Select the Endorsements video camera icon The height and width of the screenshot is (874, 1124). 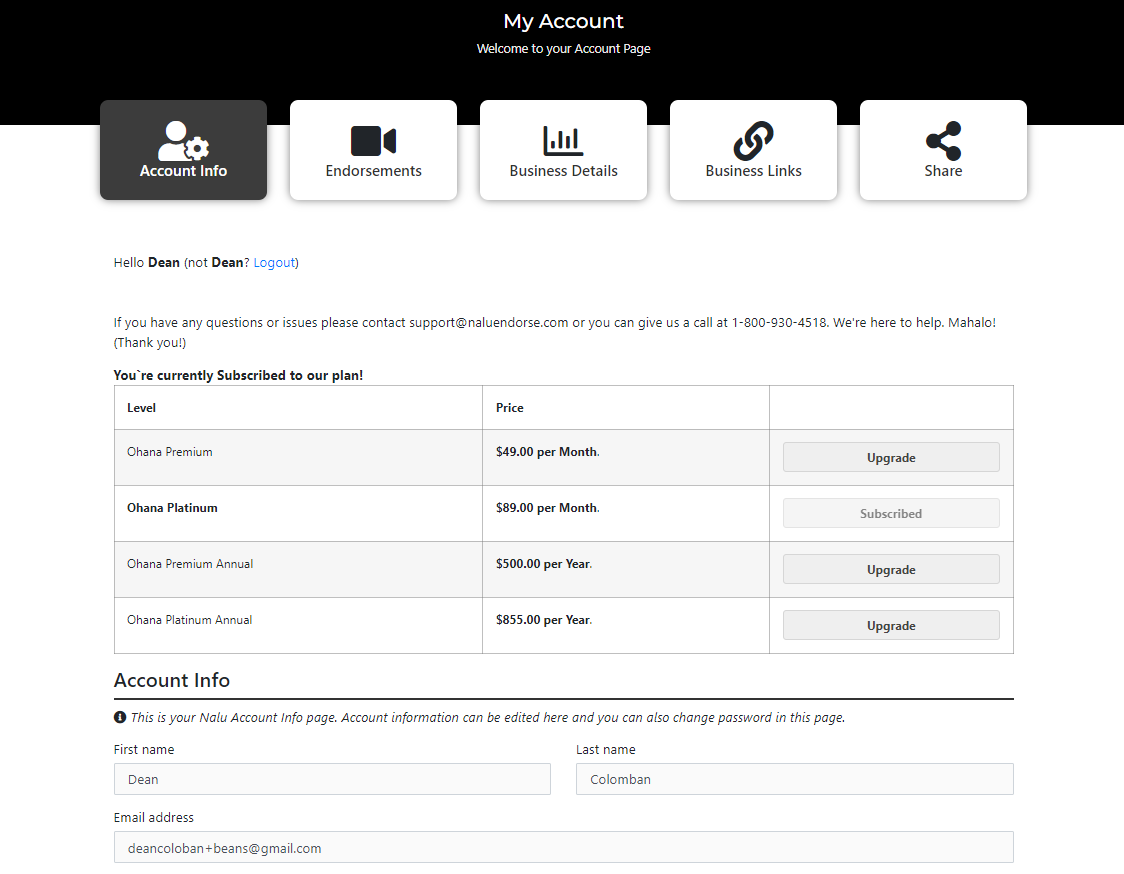click(373, 139)
